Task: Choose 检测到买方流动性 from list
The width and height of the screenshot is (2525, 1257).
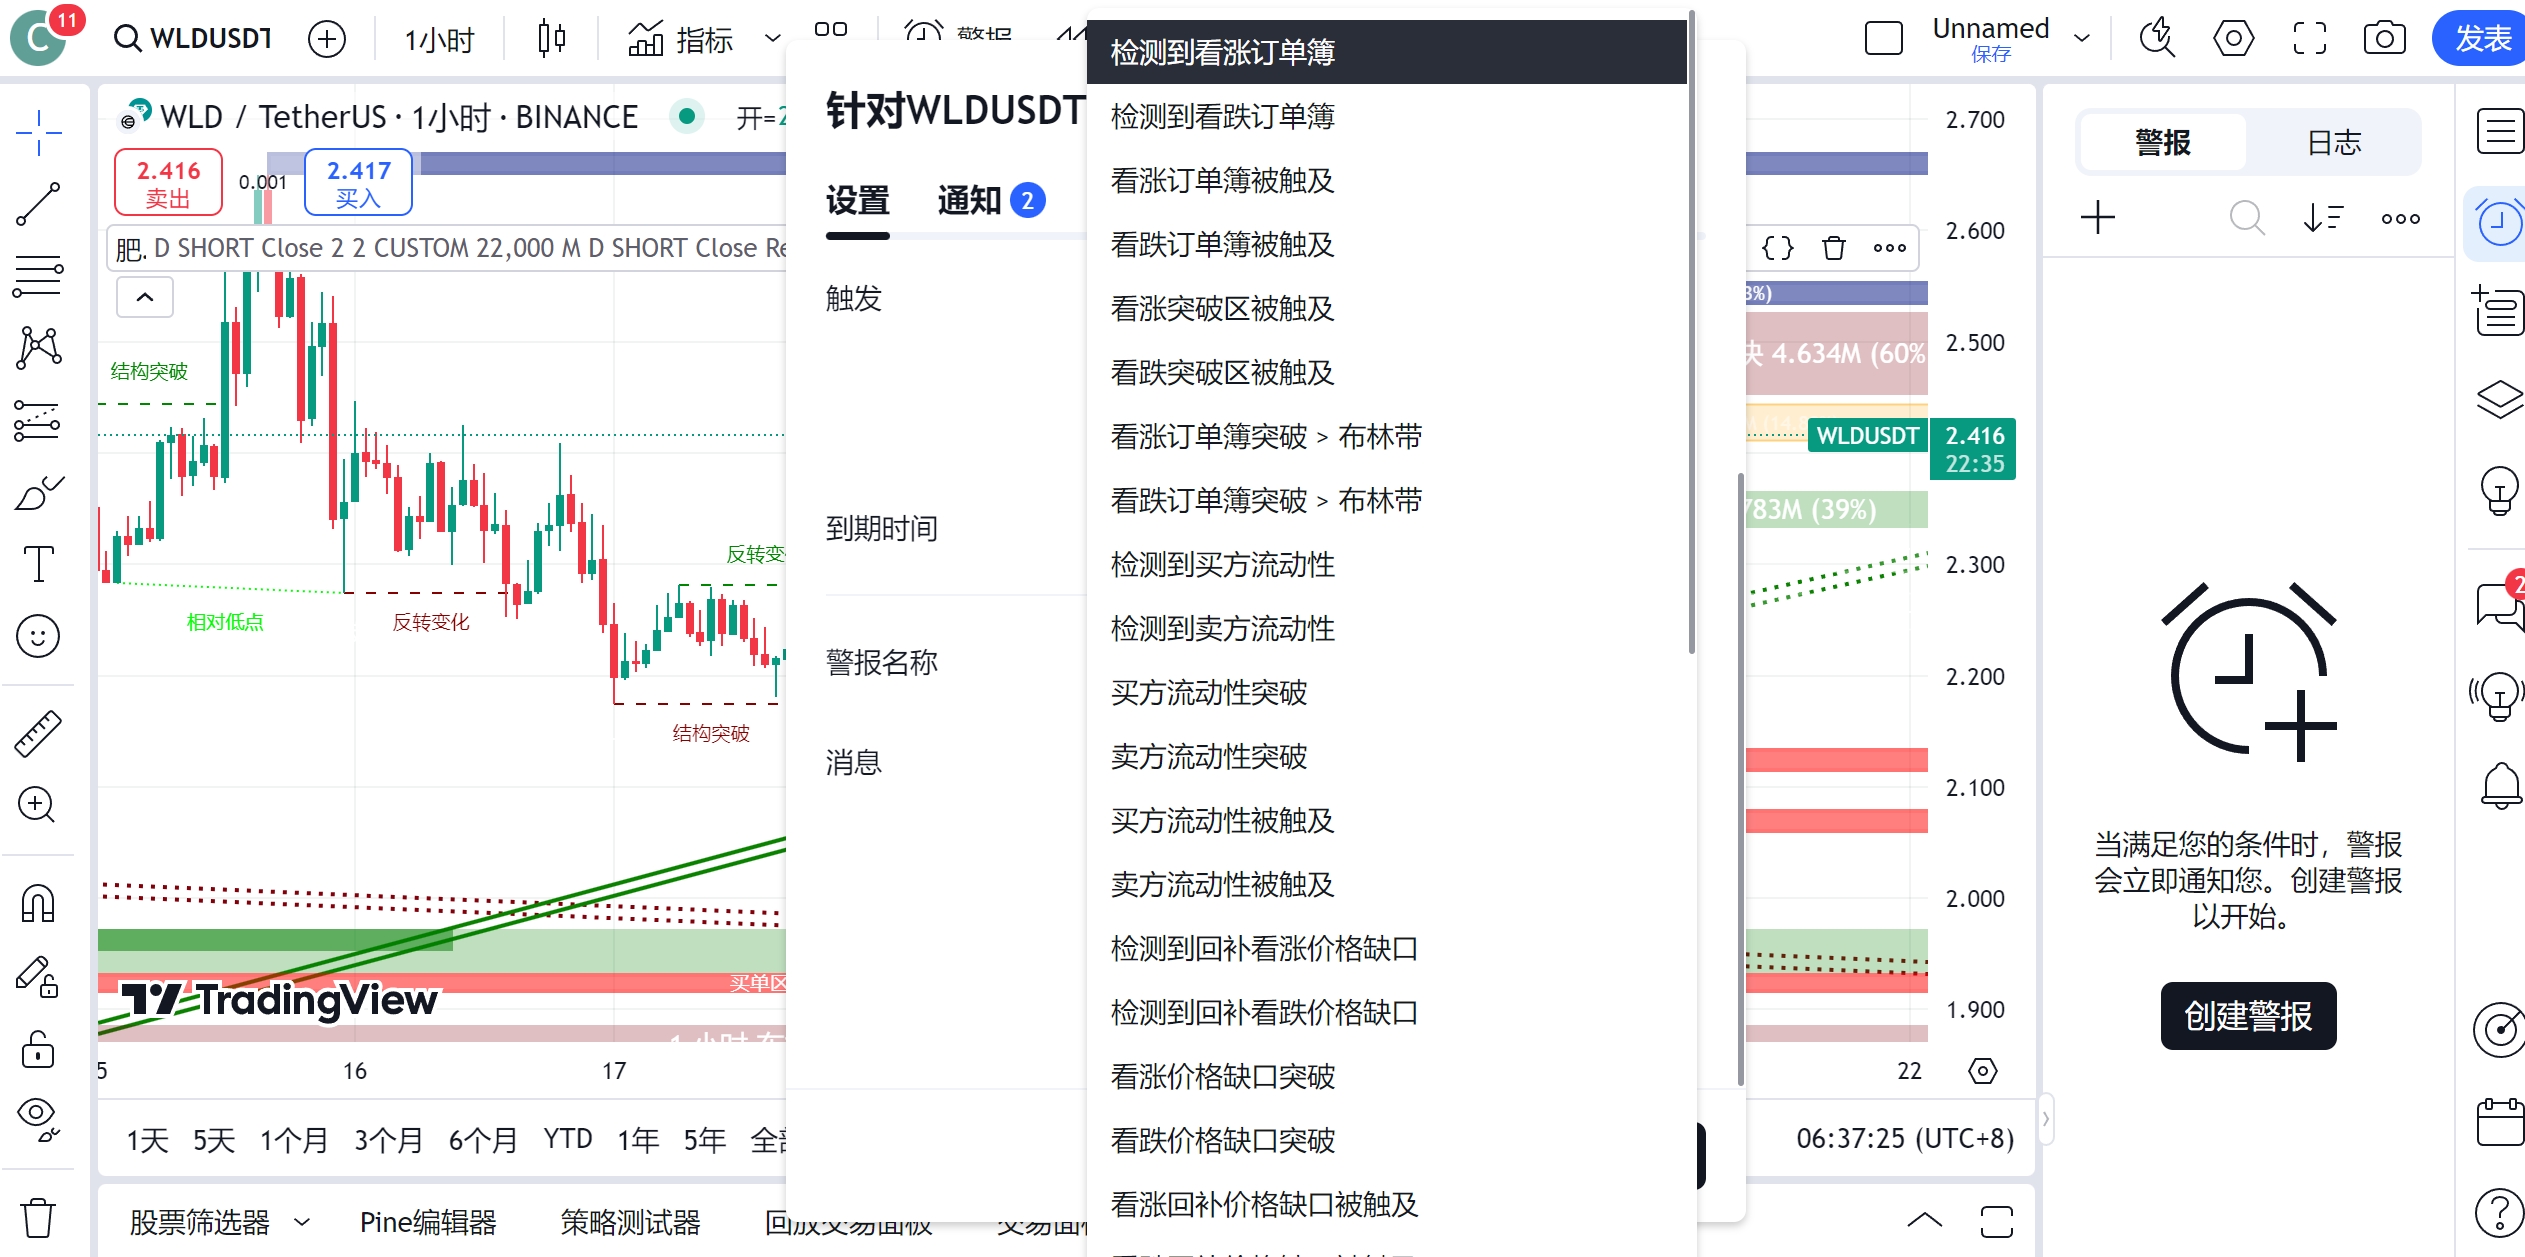Action: (1386, 564)
